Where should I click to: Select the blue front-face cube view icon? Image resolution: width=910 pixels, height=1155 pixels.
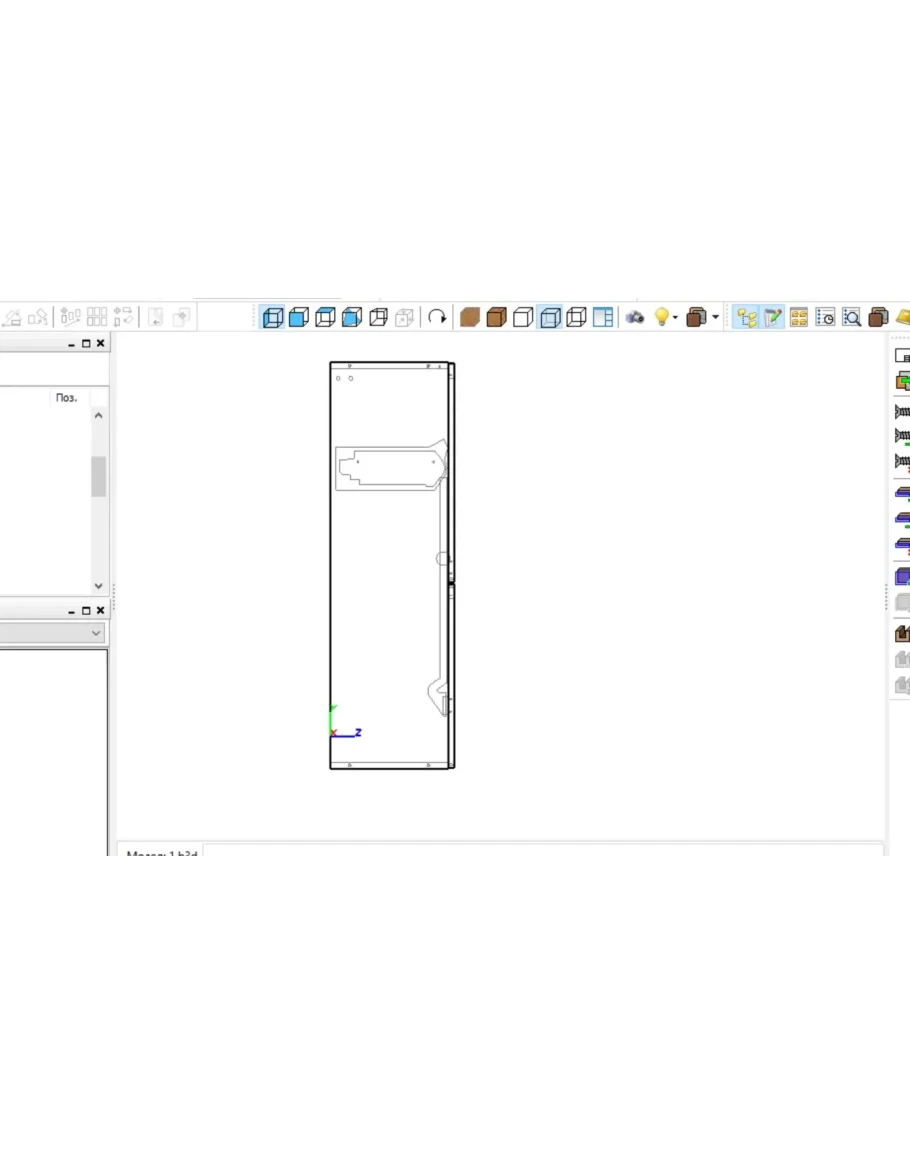pyautogui.click(x=298, y=318)
